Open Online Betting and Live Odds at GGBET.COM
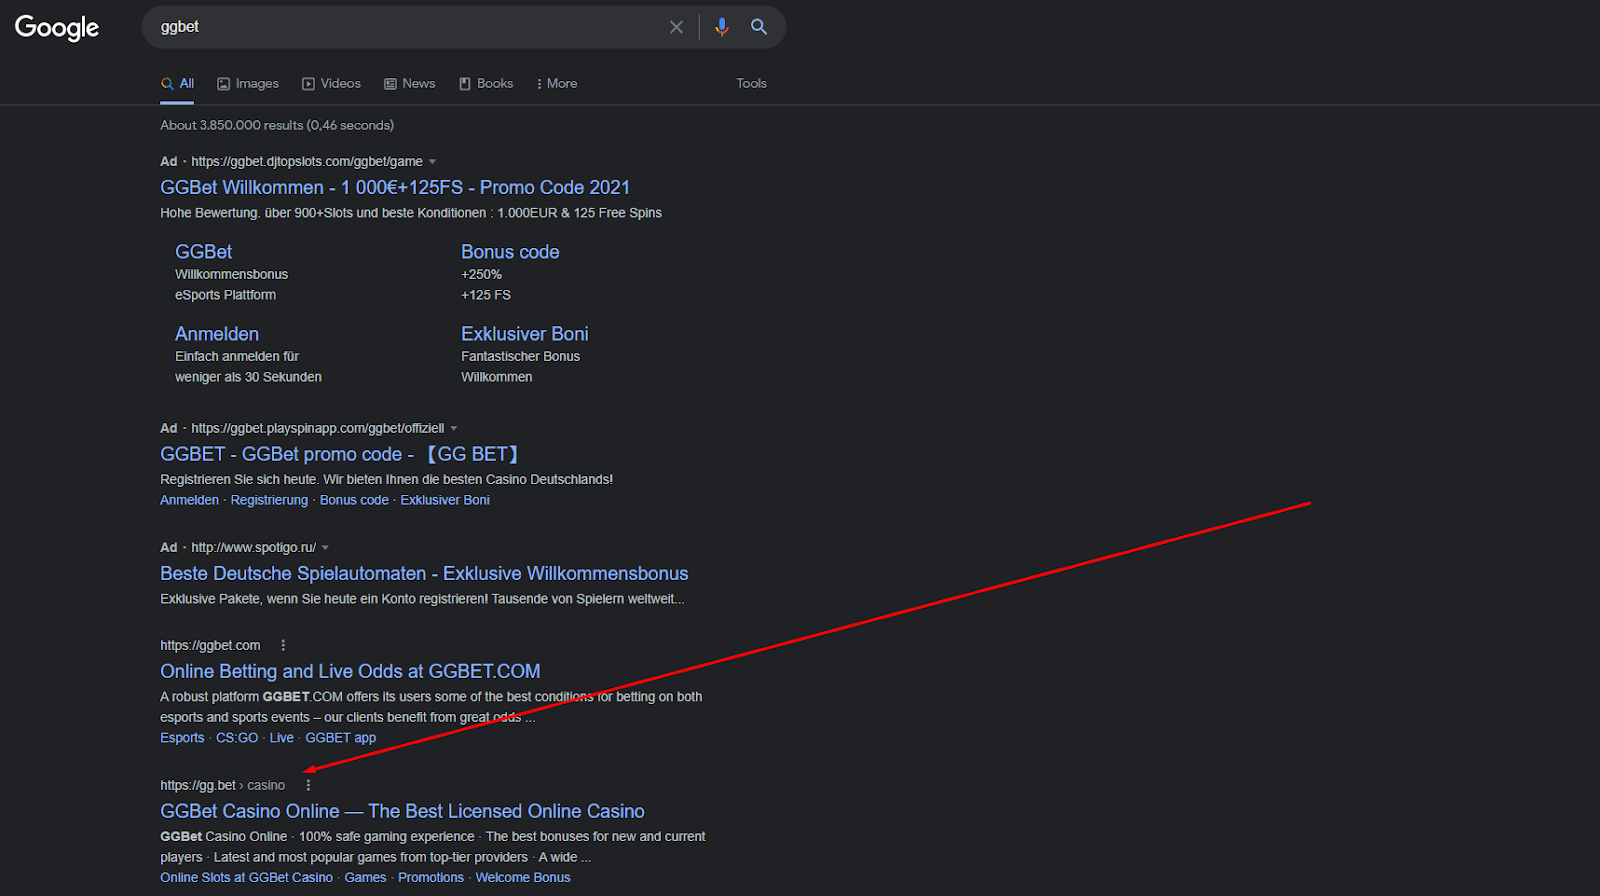 point(350,671)
